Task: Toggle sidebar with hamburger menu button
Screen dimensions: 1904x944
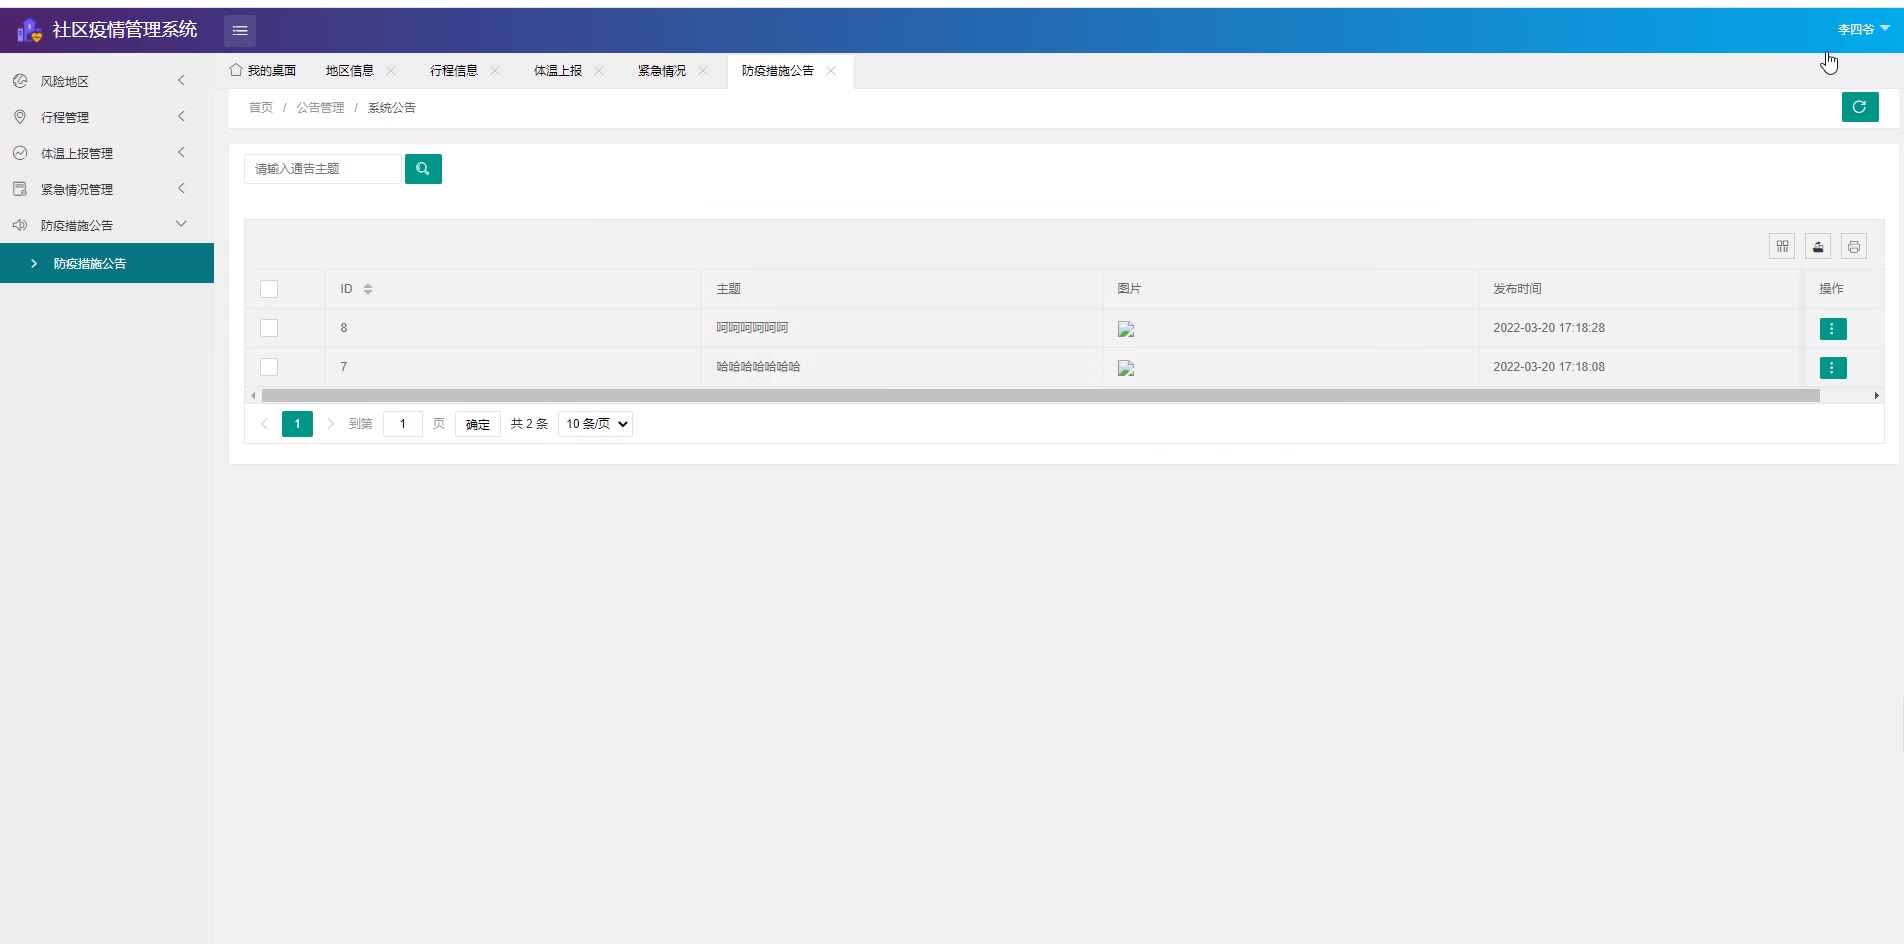Action: point(240,30)
